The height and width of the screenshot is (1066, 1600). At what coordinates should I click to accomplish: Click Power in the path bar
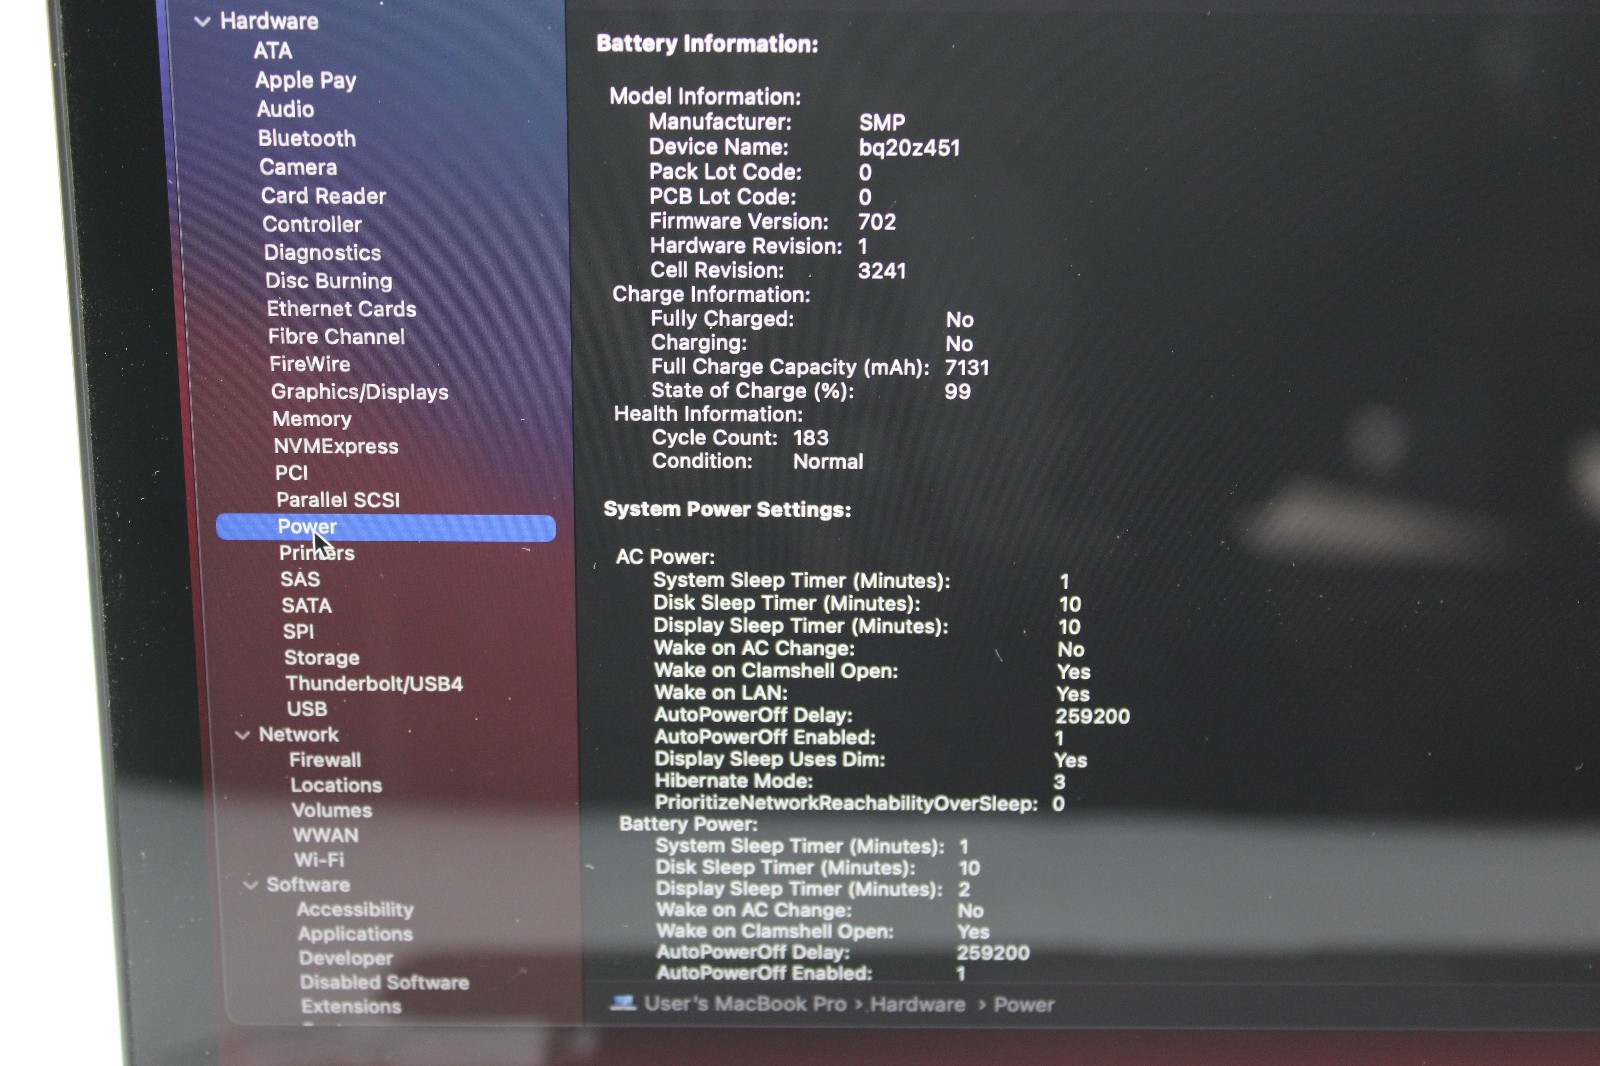pyautogui.click(x=1024, y=1004)
